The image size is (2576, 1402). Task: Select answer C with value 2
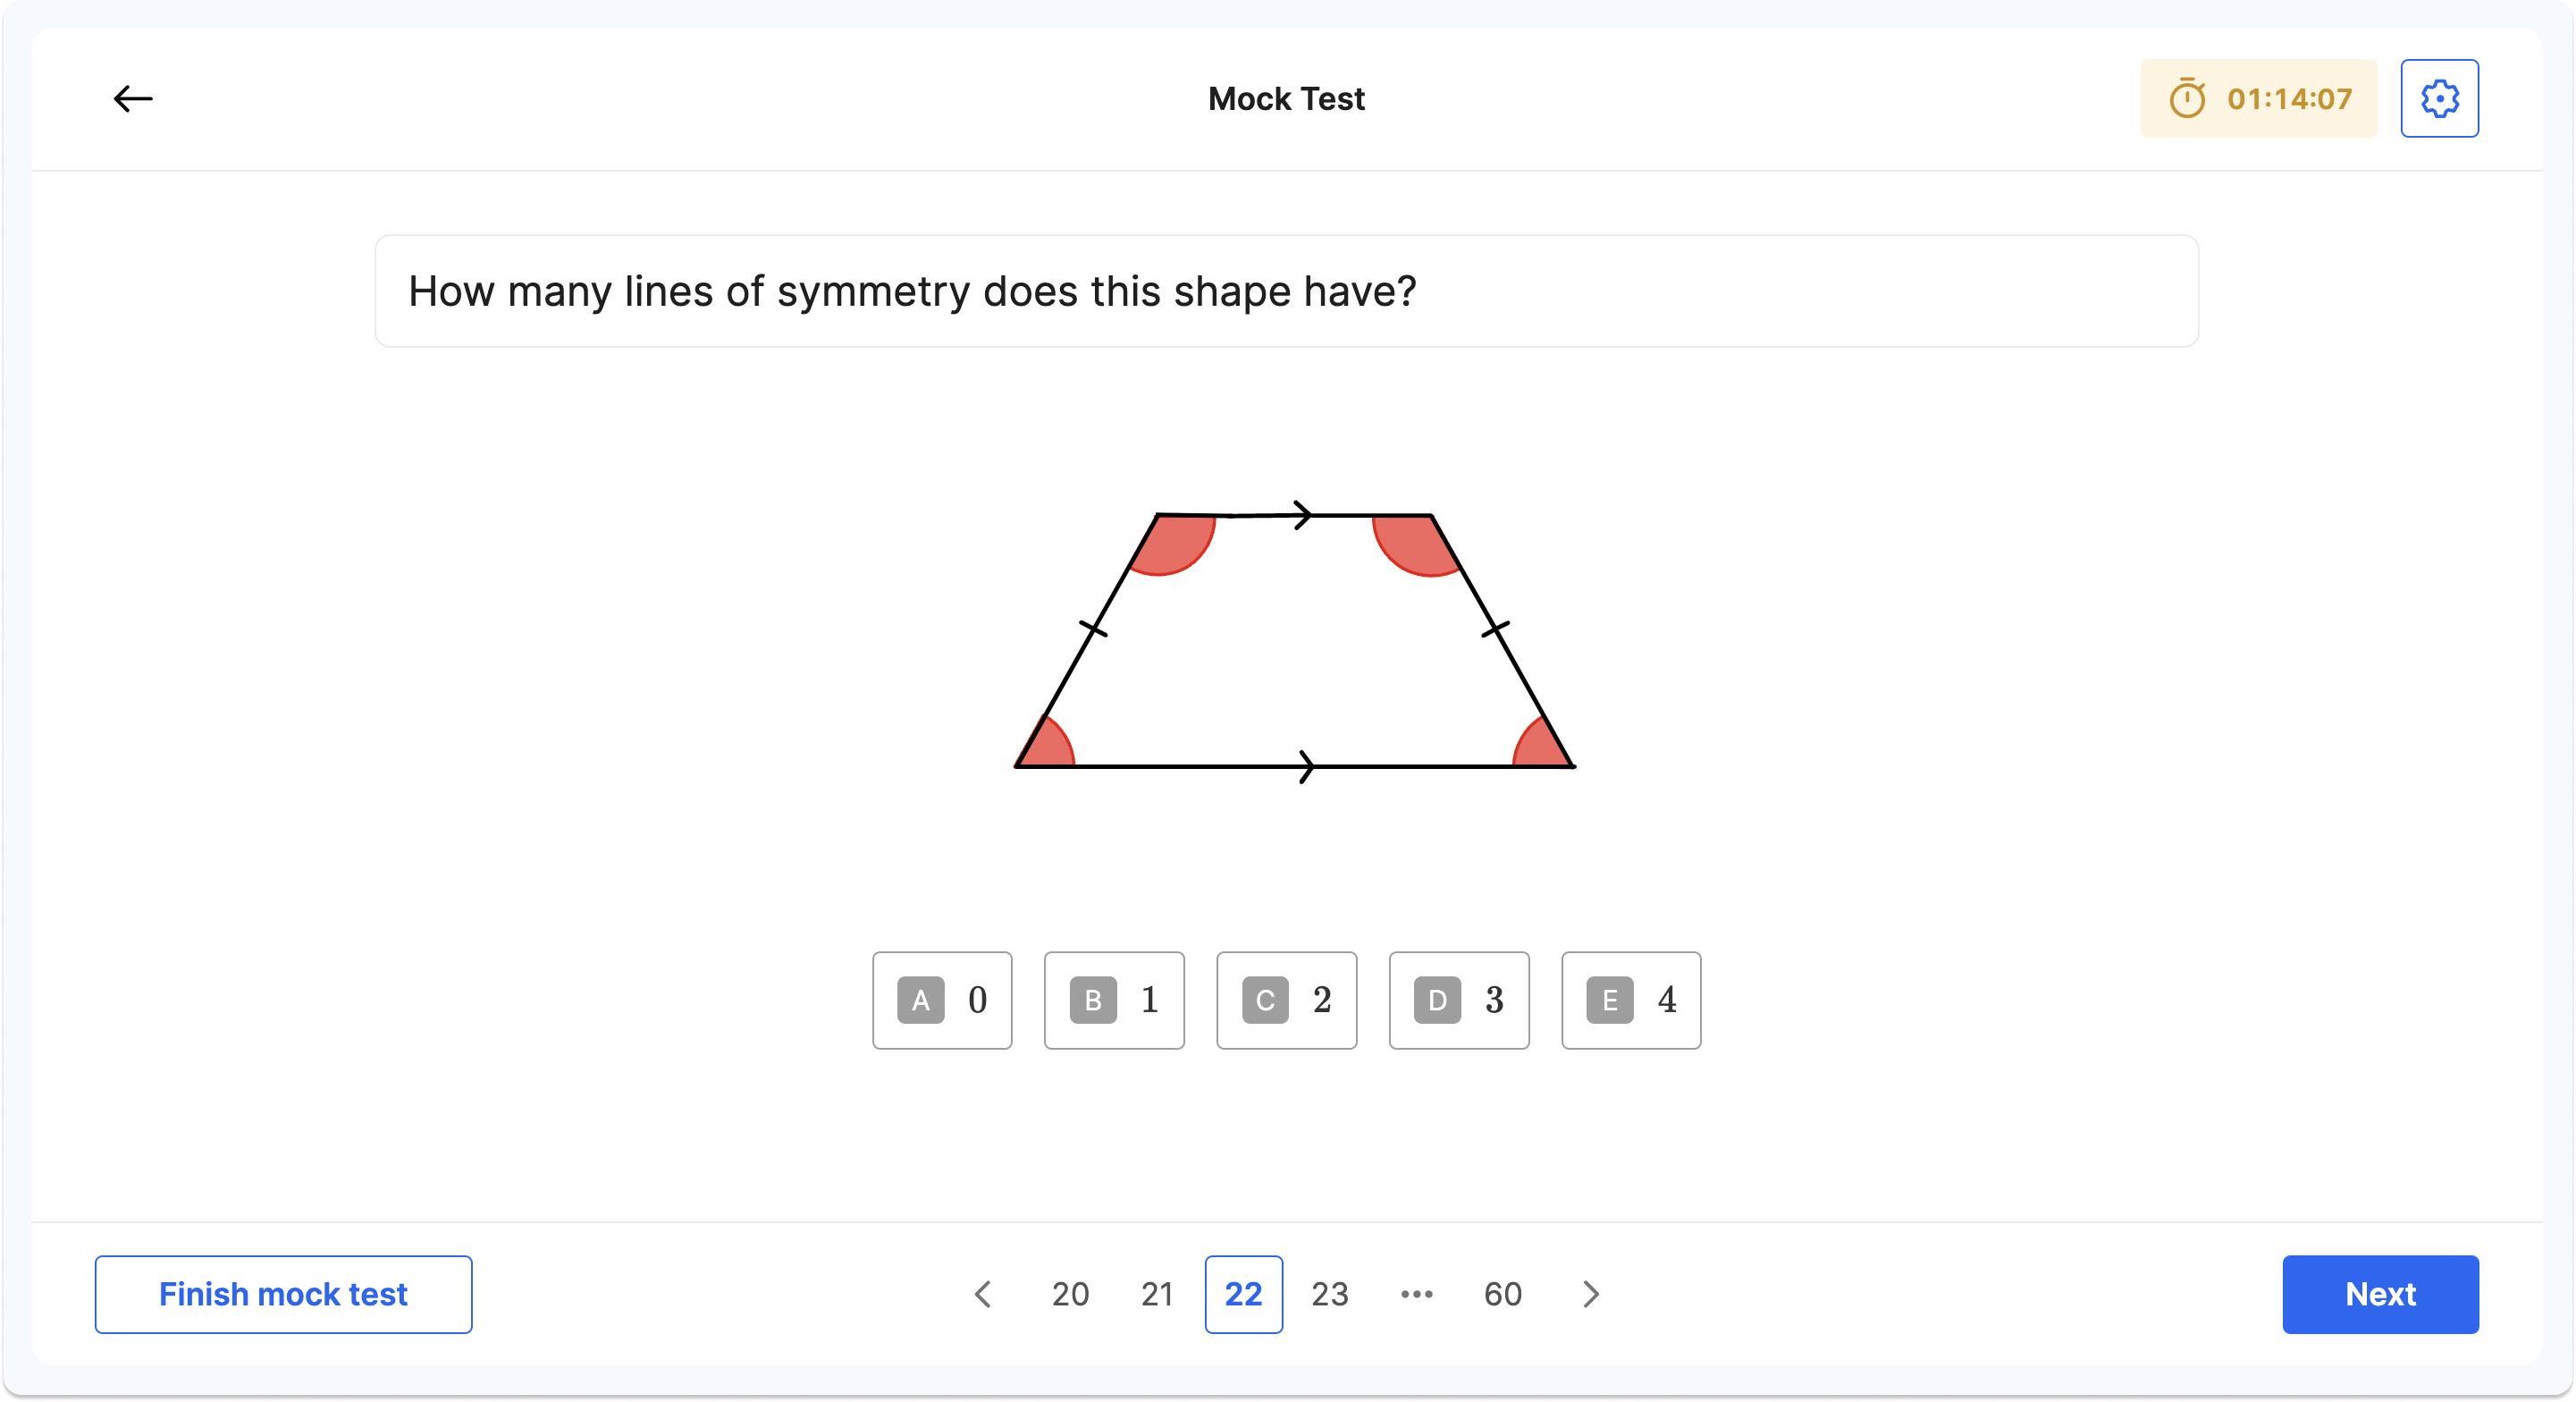point(1286,1000)
